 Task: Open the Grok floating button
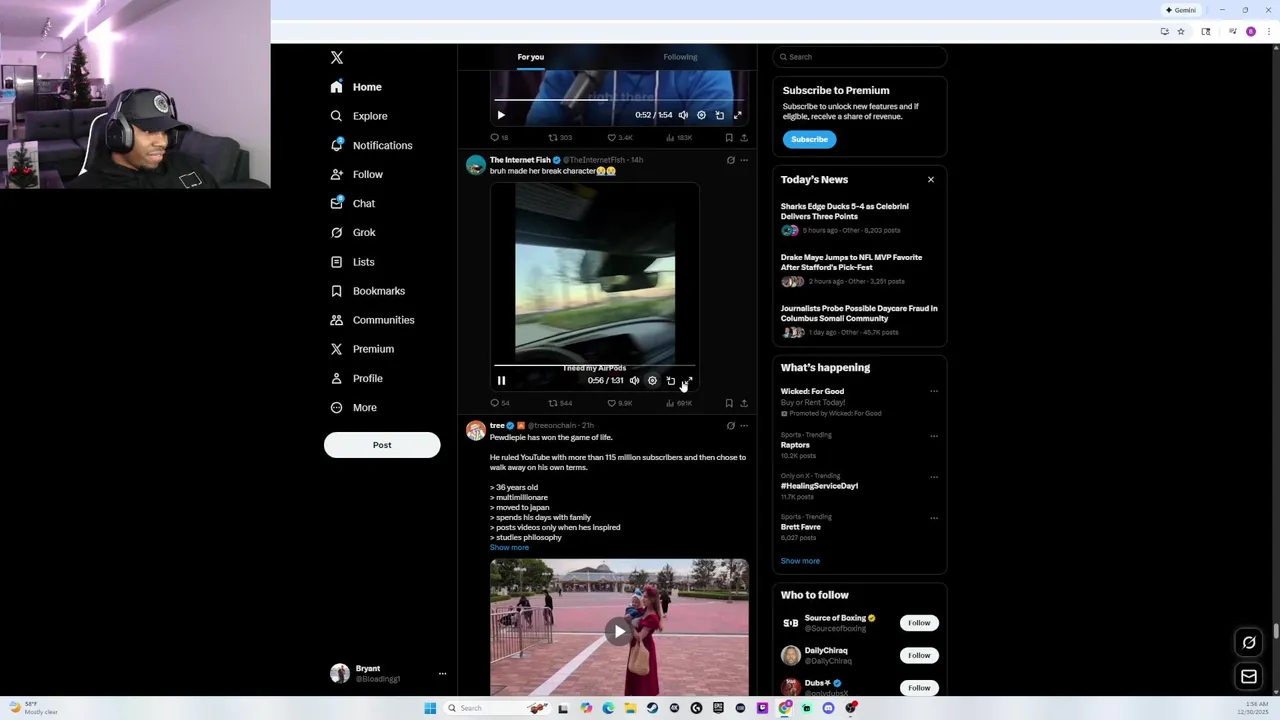[1249, 643]
